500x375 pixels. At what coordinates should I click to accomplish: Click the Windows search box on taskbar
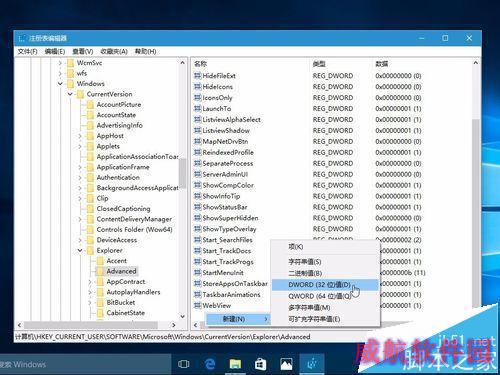pos(85,364)
